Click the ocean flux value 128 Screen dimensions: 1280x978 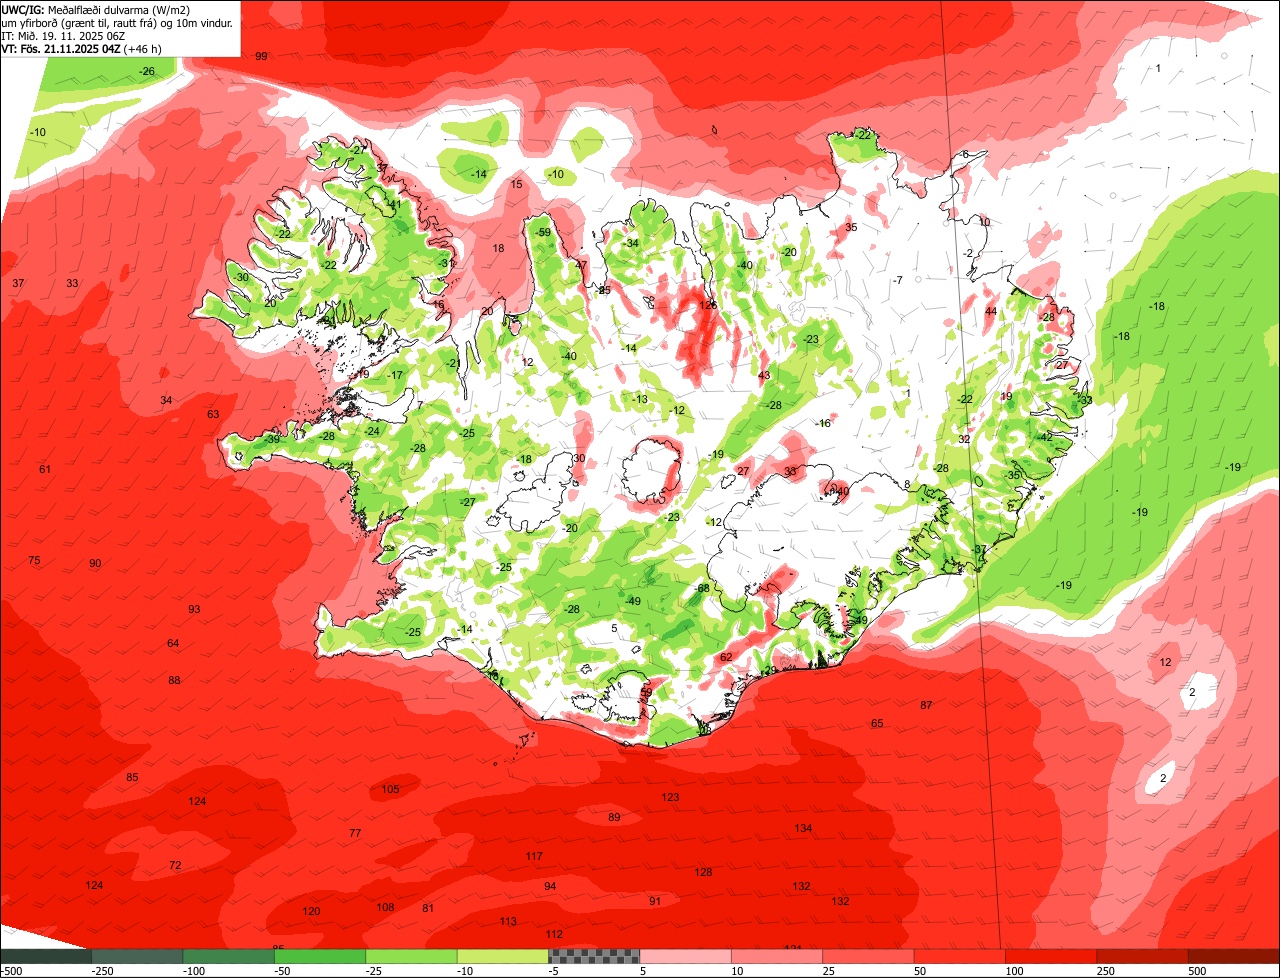703,872
